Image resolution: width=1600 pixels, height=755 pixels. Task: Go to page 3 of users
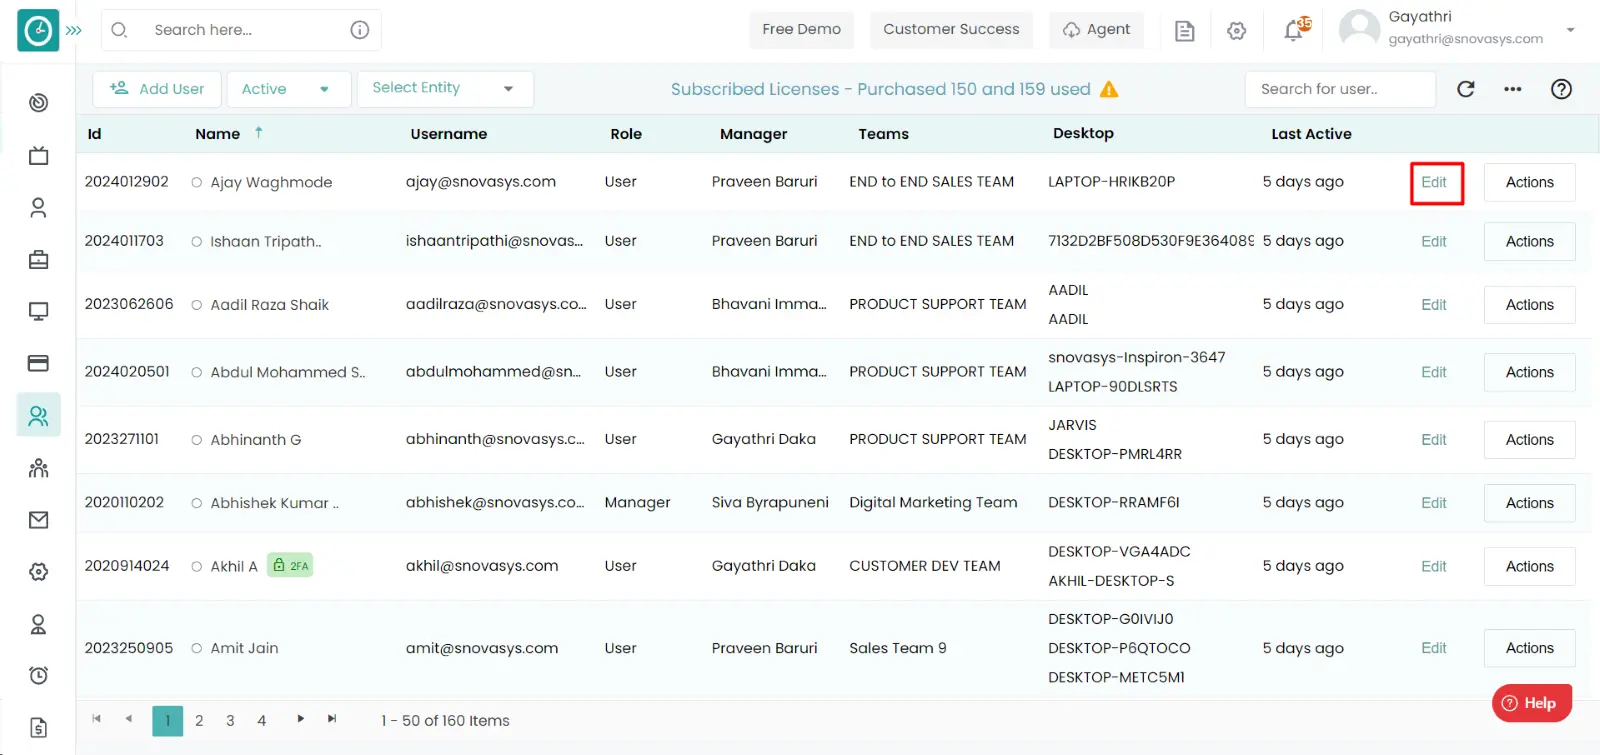(x=230, y=721)
